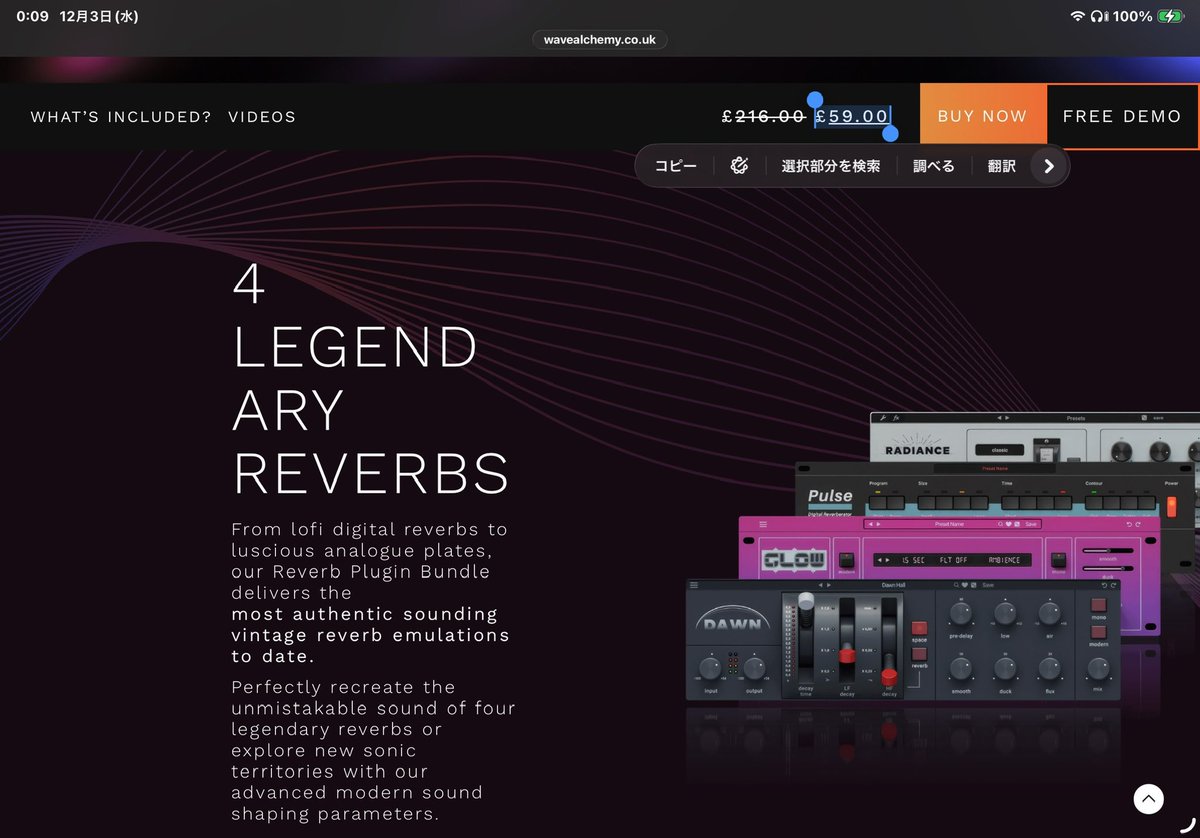
Task: Open the Radiance Presets bar
Action: [1075, 418]
